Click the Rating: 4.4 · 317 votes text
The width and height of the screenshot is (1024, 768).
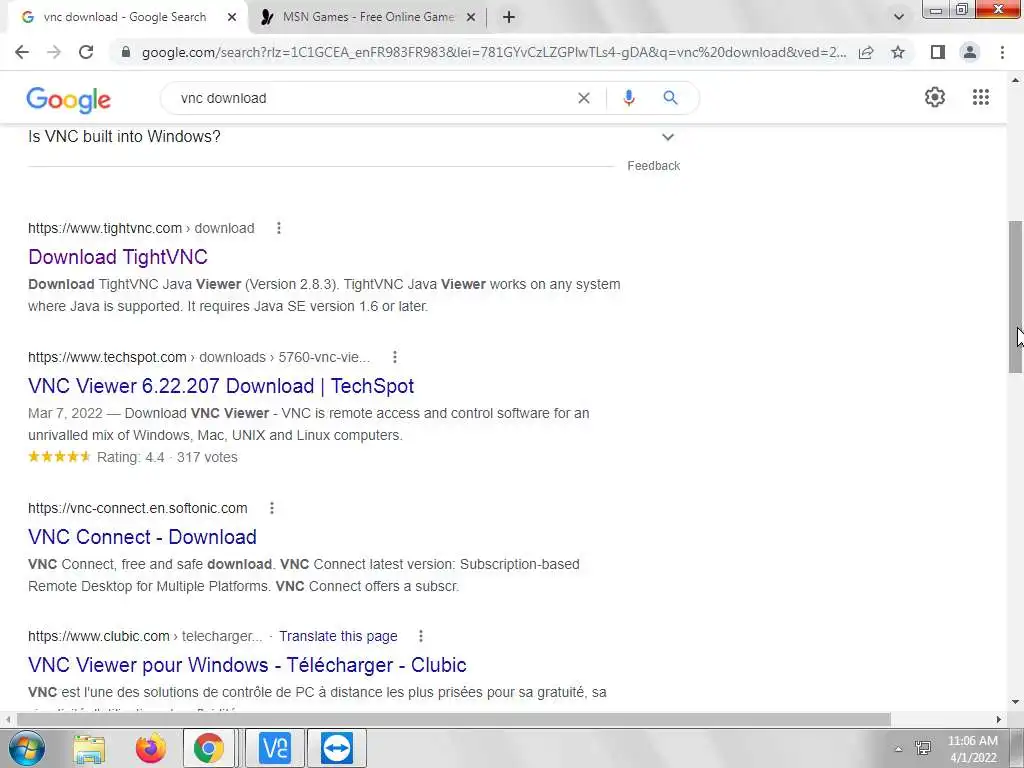click(x=167, y=457)
